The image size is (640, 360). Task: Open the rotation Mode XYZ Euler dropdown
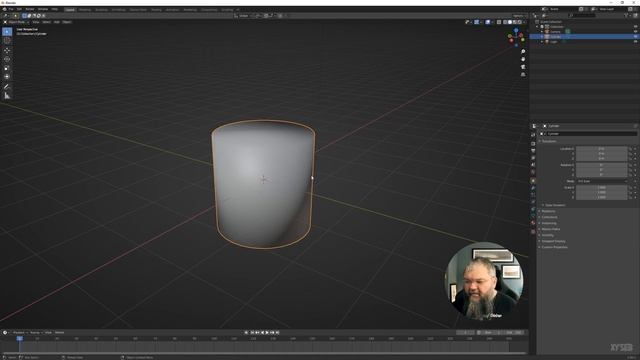[x=602, y=181]
